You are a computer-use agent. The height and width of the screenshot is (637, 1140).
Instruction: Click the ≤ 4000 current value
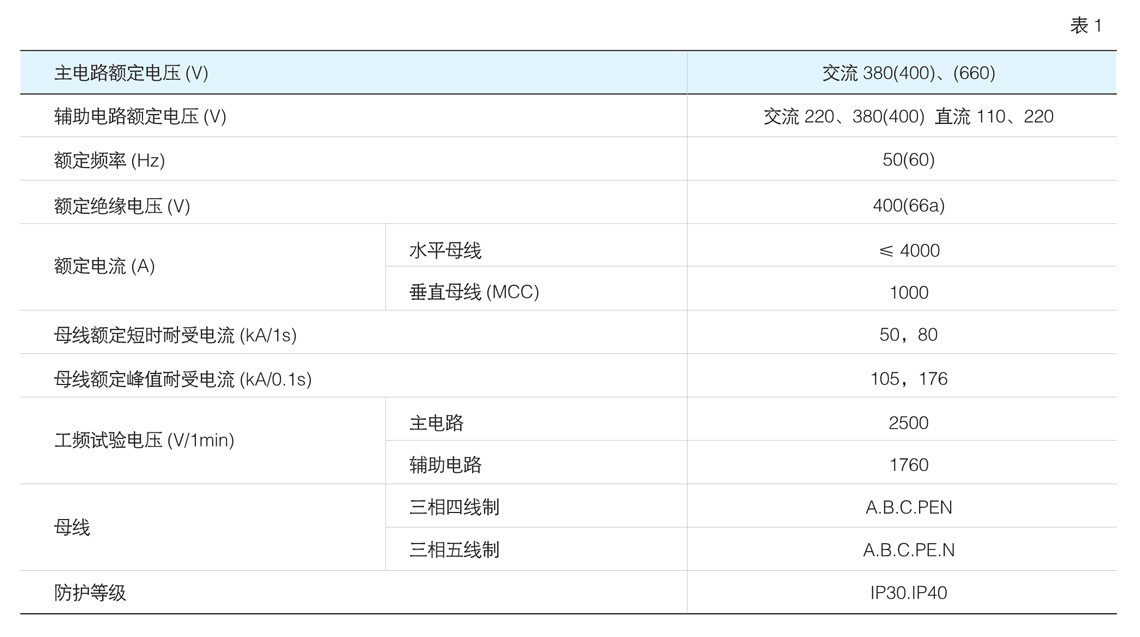(908, 250)
